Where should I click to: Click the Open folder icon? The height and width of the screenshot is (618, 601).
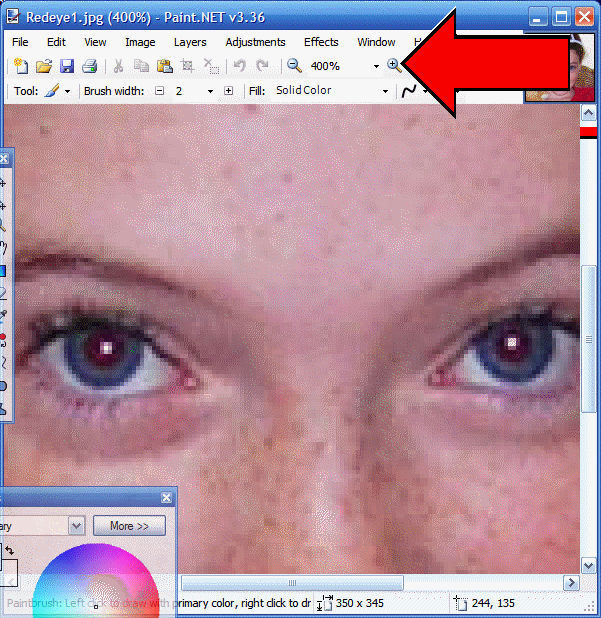tap(43, 66)
